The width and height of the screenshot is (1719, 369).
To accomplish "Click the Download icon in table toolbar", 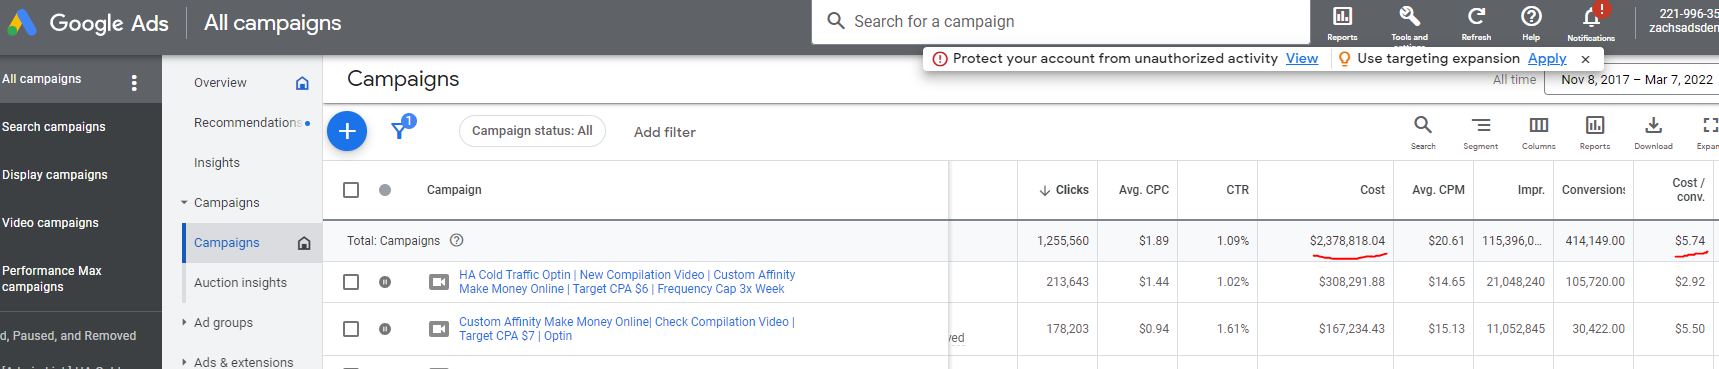I will pyautogui.click(x=1653, y=125).
